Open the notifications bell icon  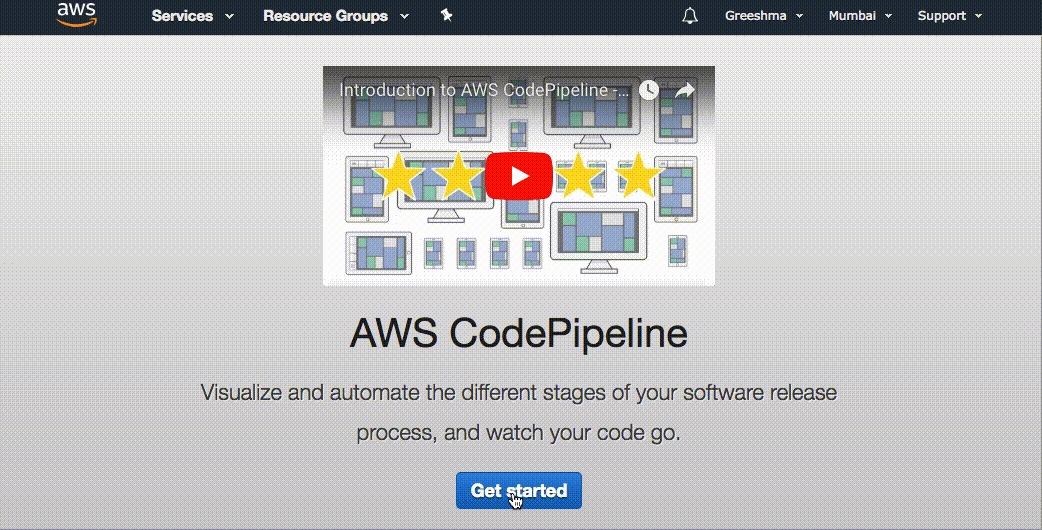(x=690, y=16)
